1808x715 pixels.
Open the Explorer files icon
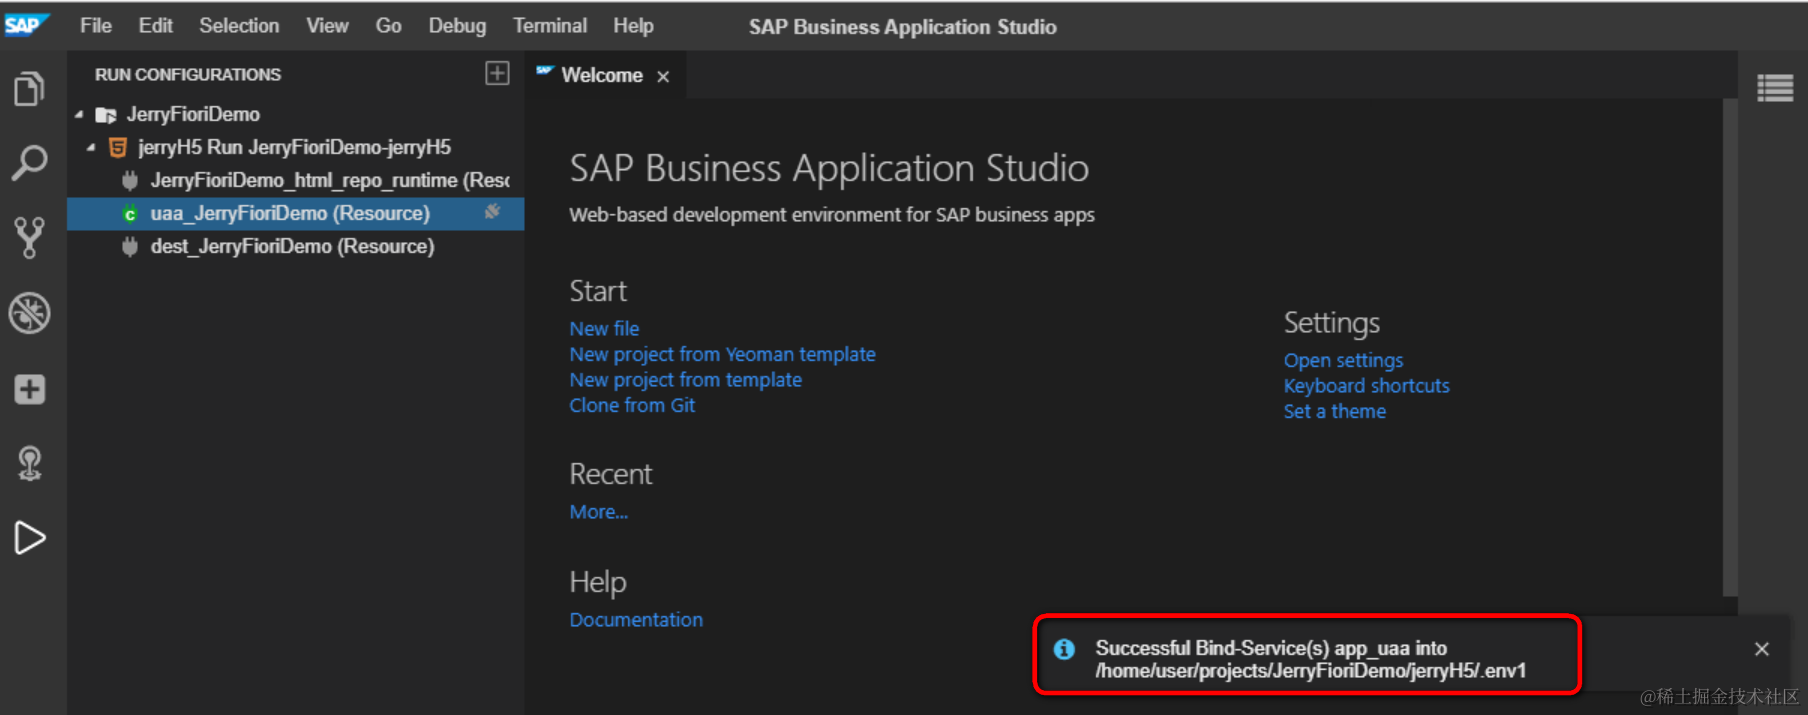point(29,90)
